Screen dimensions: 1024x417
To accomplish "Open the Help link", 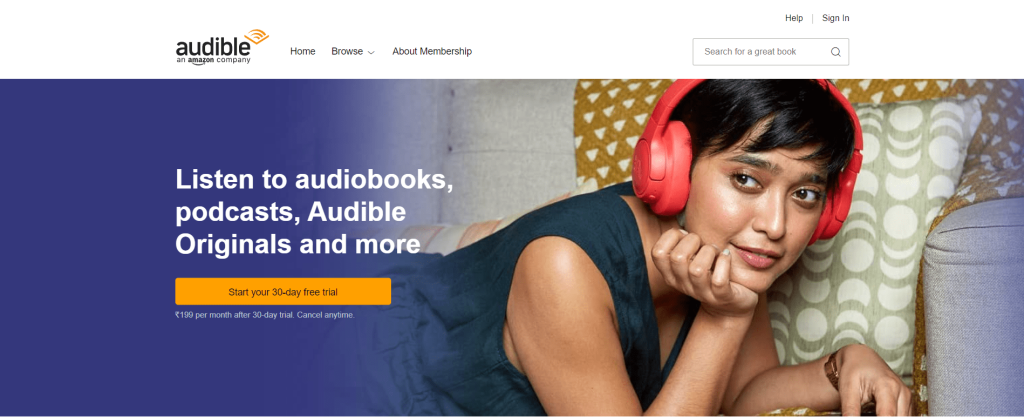I will [x=793, y=18].
